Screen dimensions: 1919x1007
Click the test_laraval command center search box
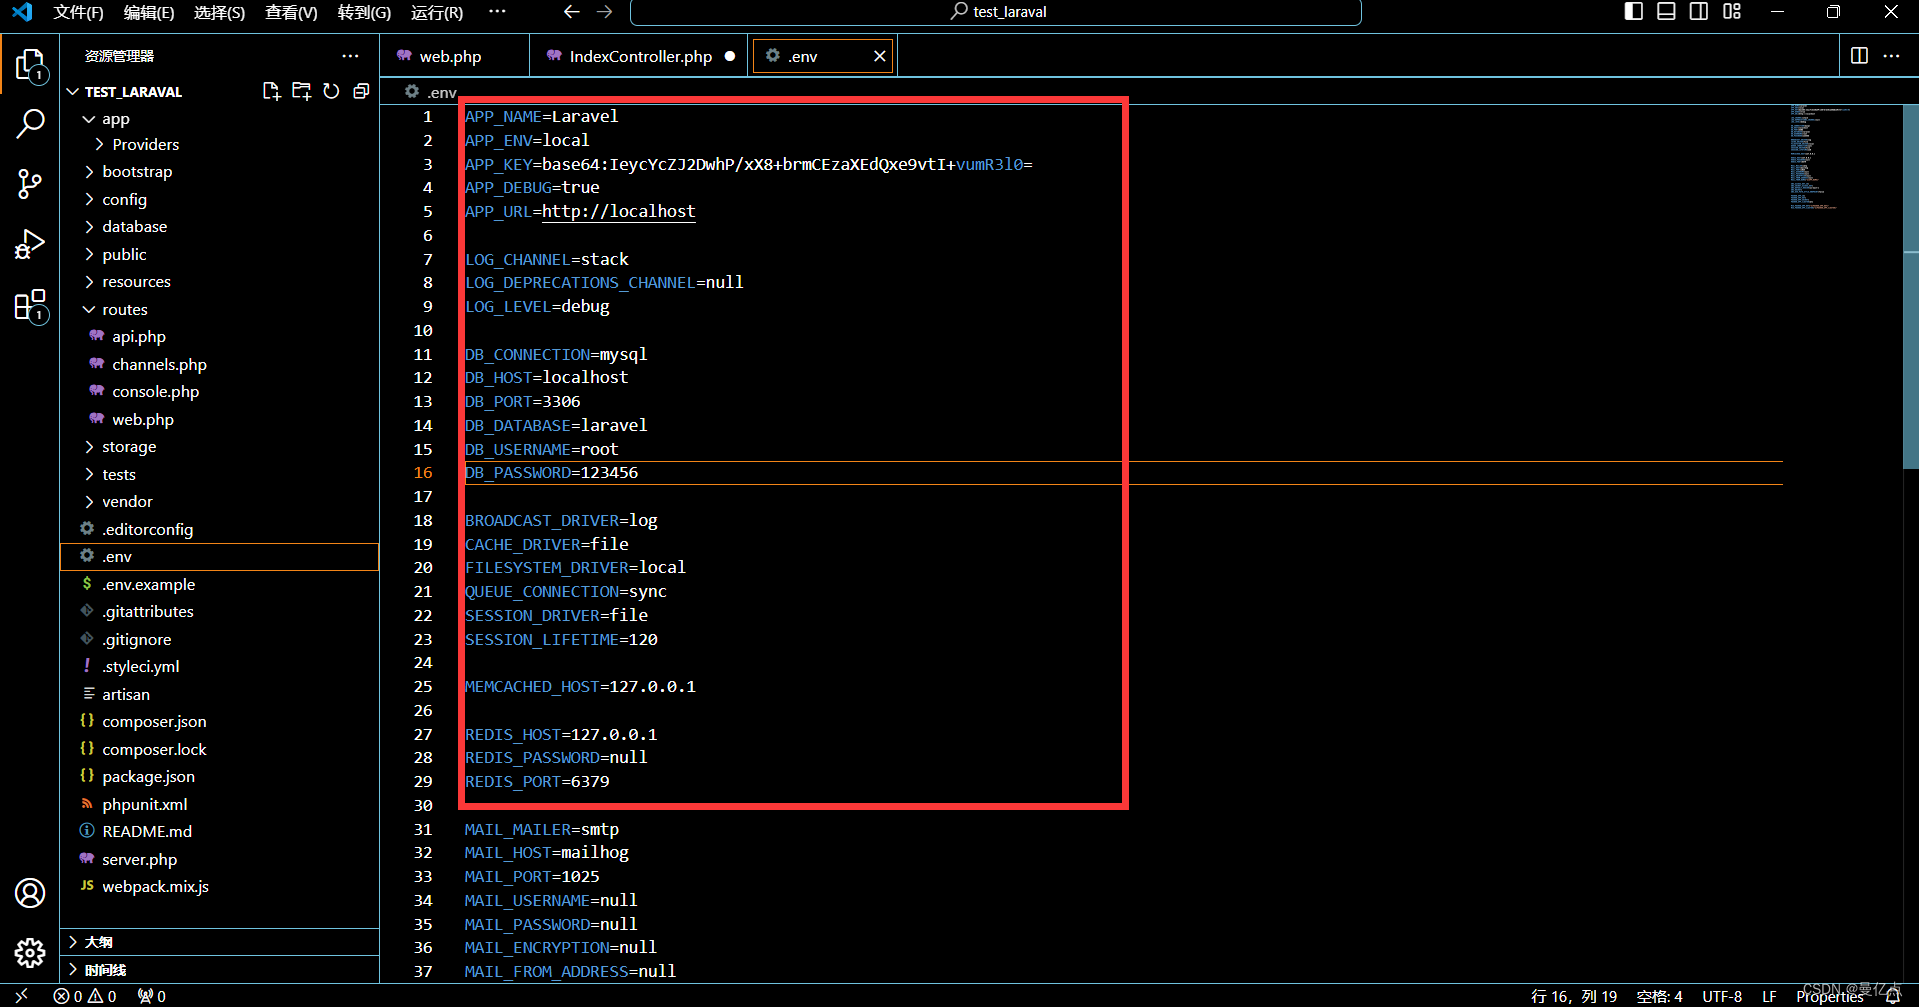pyautogui.click(x=996, y=12)
